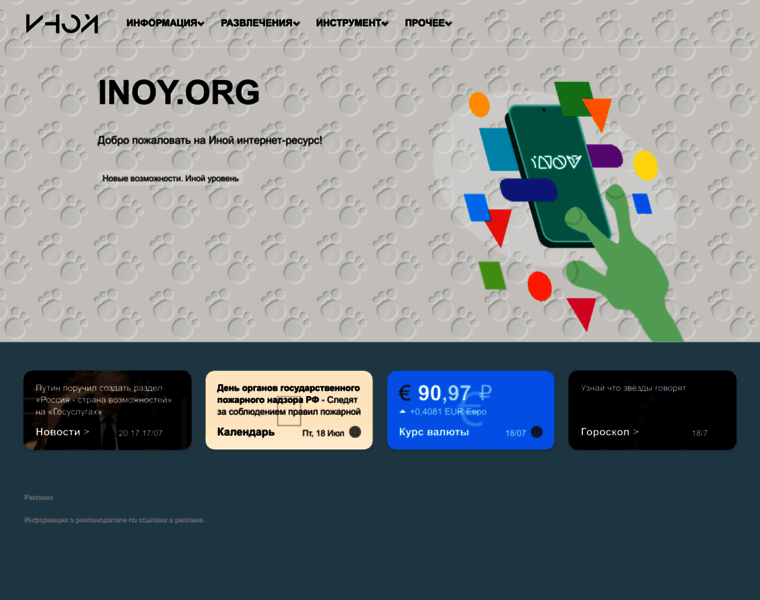Viewport: 760px width, 600px height.
Task: Click the INOY.ORG heading
Action: pyautogui.click(x=179, y=92)
